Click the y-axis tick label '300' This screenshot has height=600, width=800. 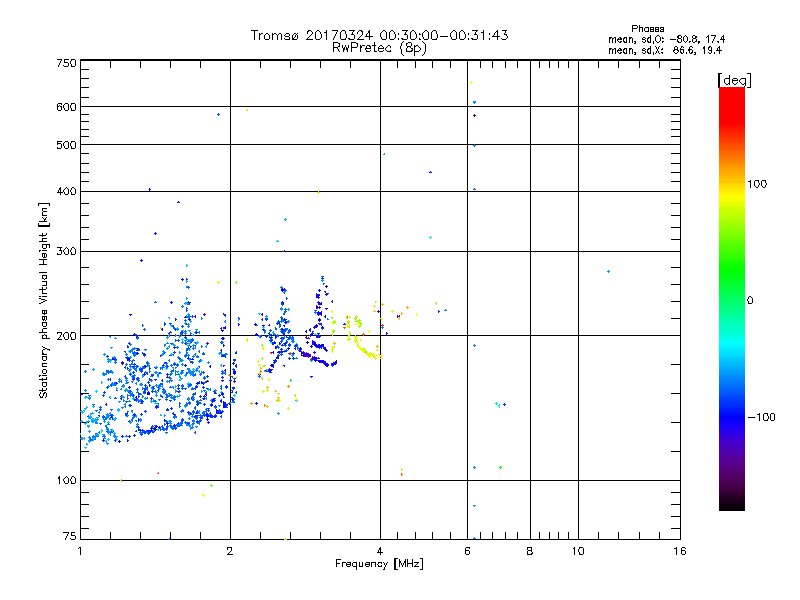coord(66,252)
